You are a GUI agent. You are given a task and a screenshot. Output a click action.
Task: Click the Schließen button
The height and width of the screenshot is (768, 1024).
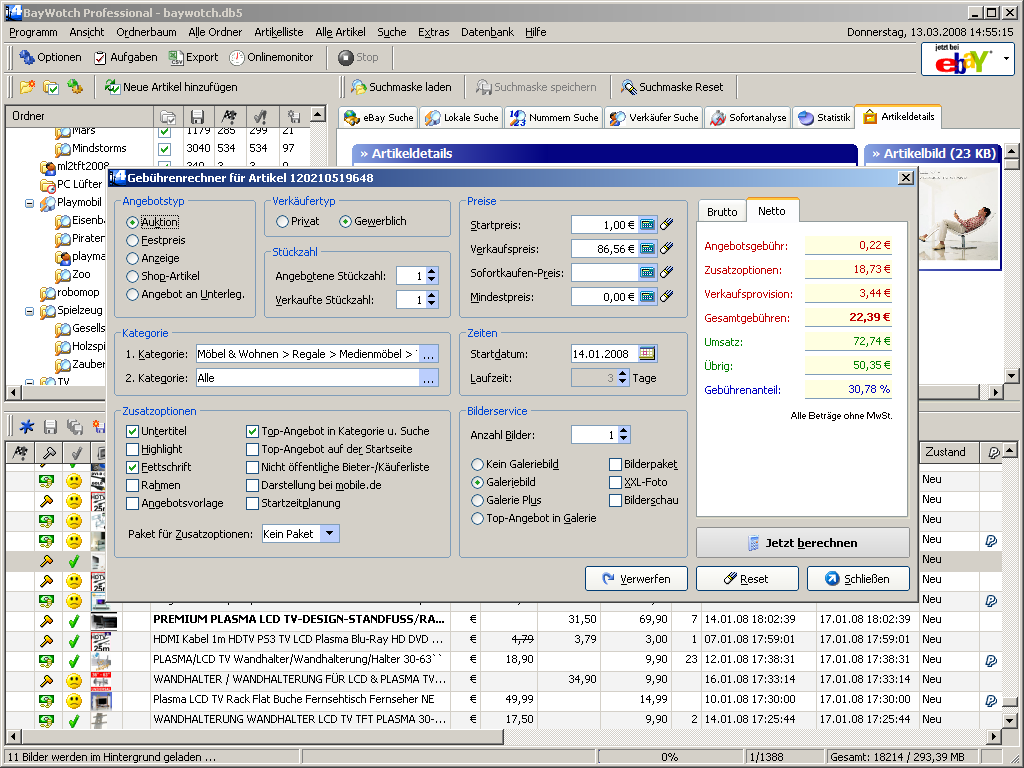click(858, 579)
